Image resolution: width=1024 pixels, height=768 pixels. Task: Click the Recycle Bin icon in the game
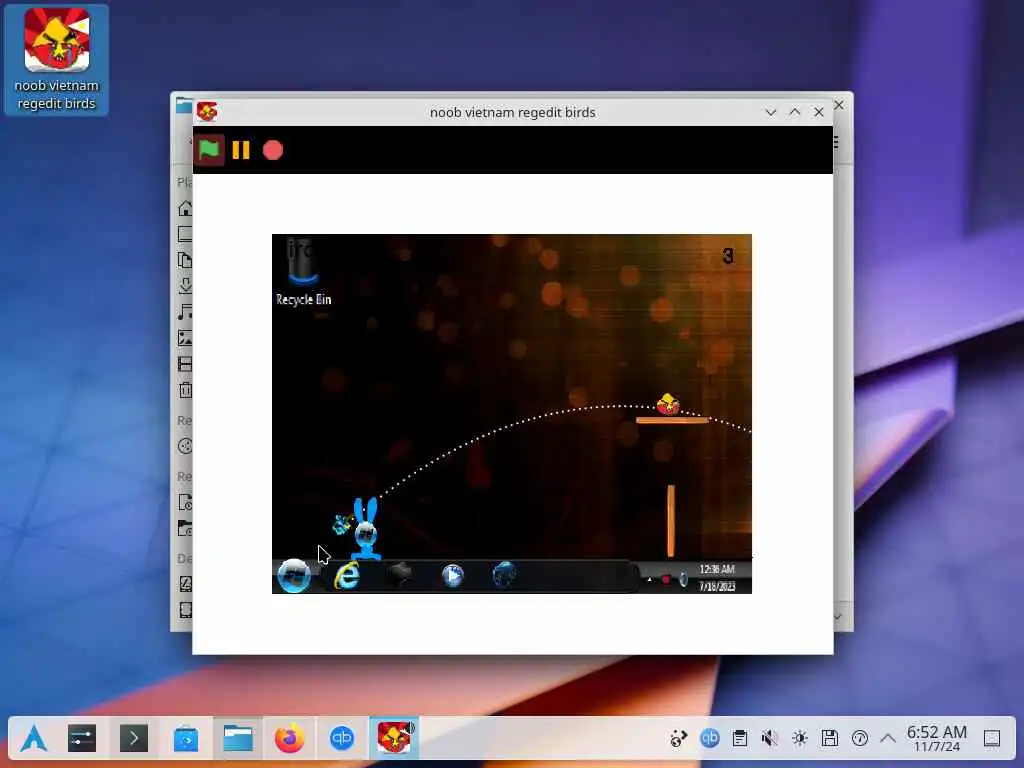point(303,271)
